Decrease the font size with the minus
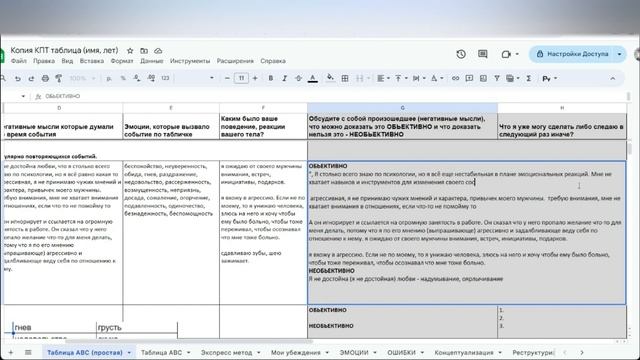 pyautogui.click(x=227, y=78)
